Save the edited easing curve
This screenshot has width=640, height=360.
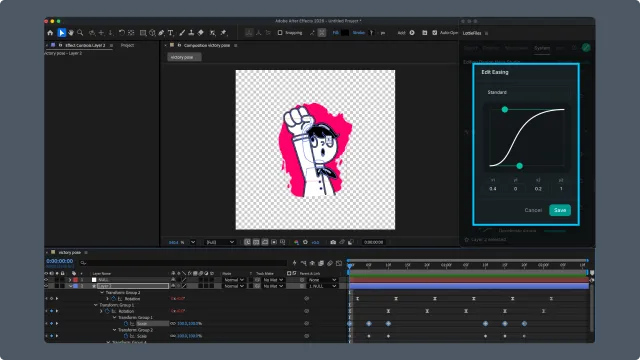tap(560, 210)
